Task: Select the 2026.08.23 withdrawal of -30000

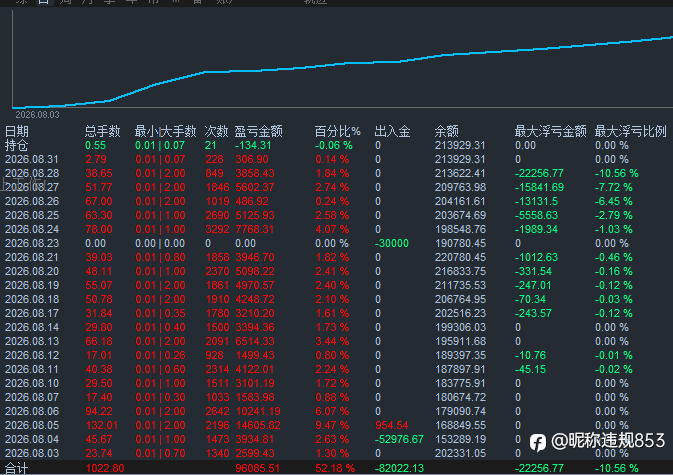Action: tap(392, 243)
